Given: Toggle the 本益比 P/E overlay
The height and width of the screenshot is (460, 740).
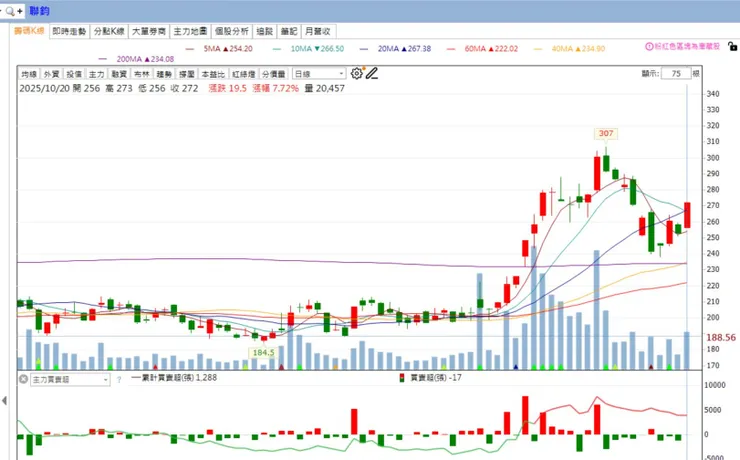Looking at the screenshot, I should pos(213,74).
